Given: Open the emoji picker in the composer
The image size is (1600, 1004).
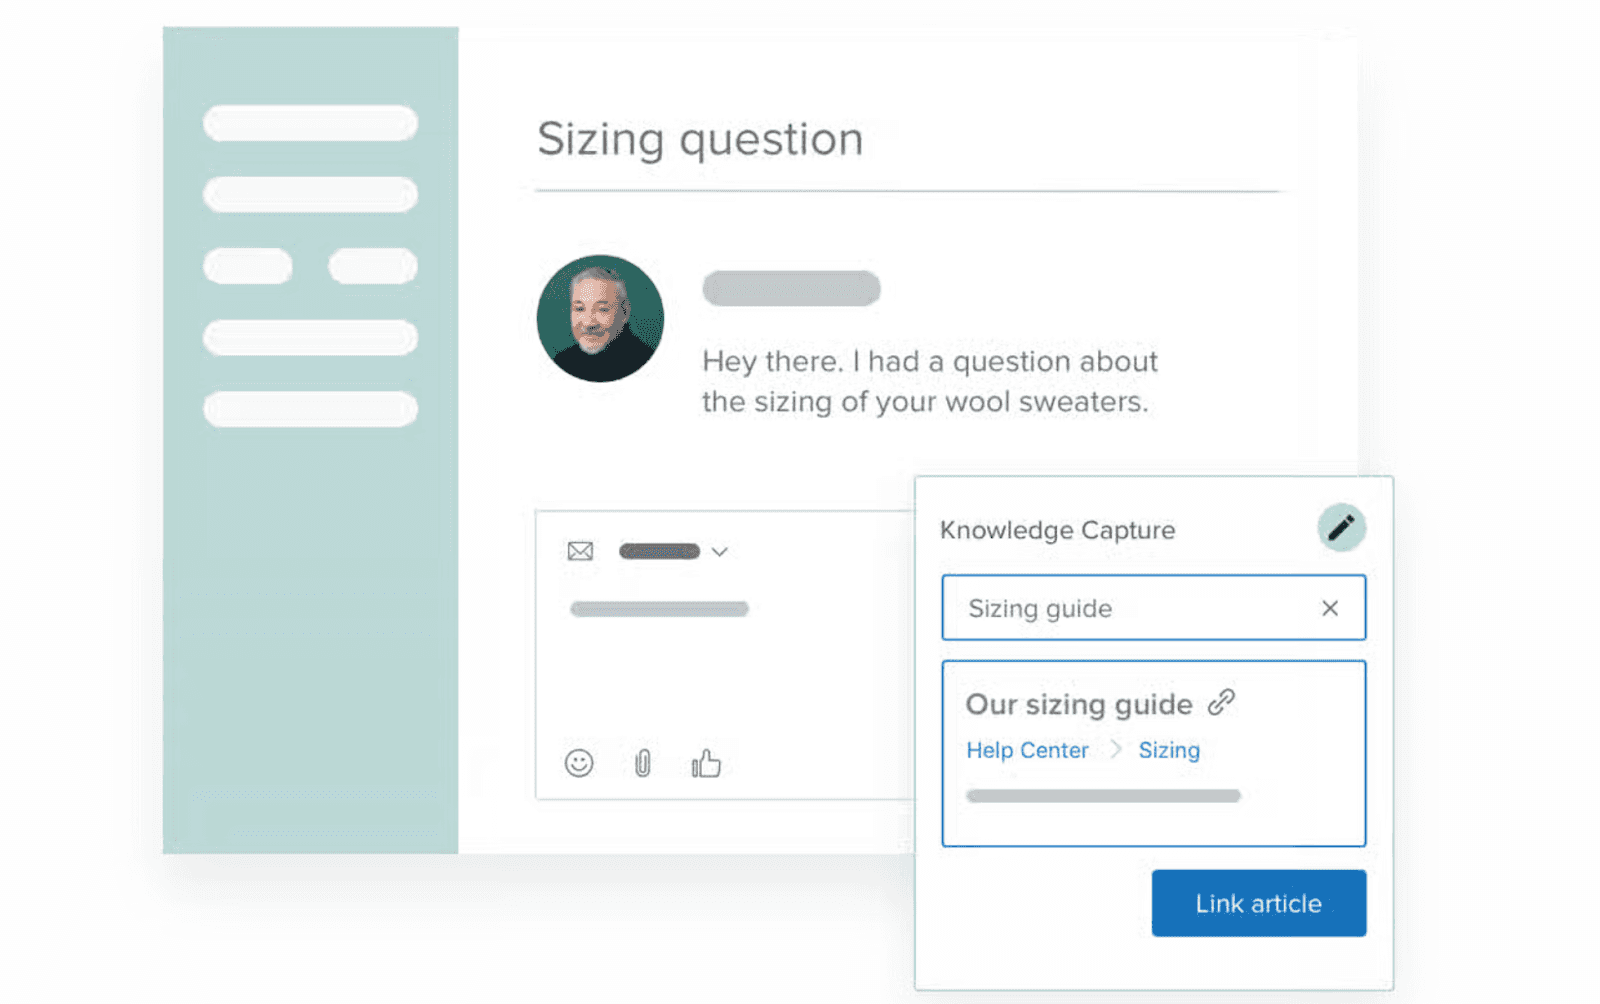Looking at the screenshot, I should [580, 763].
